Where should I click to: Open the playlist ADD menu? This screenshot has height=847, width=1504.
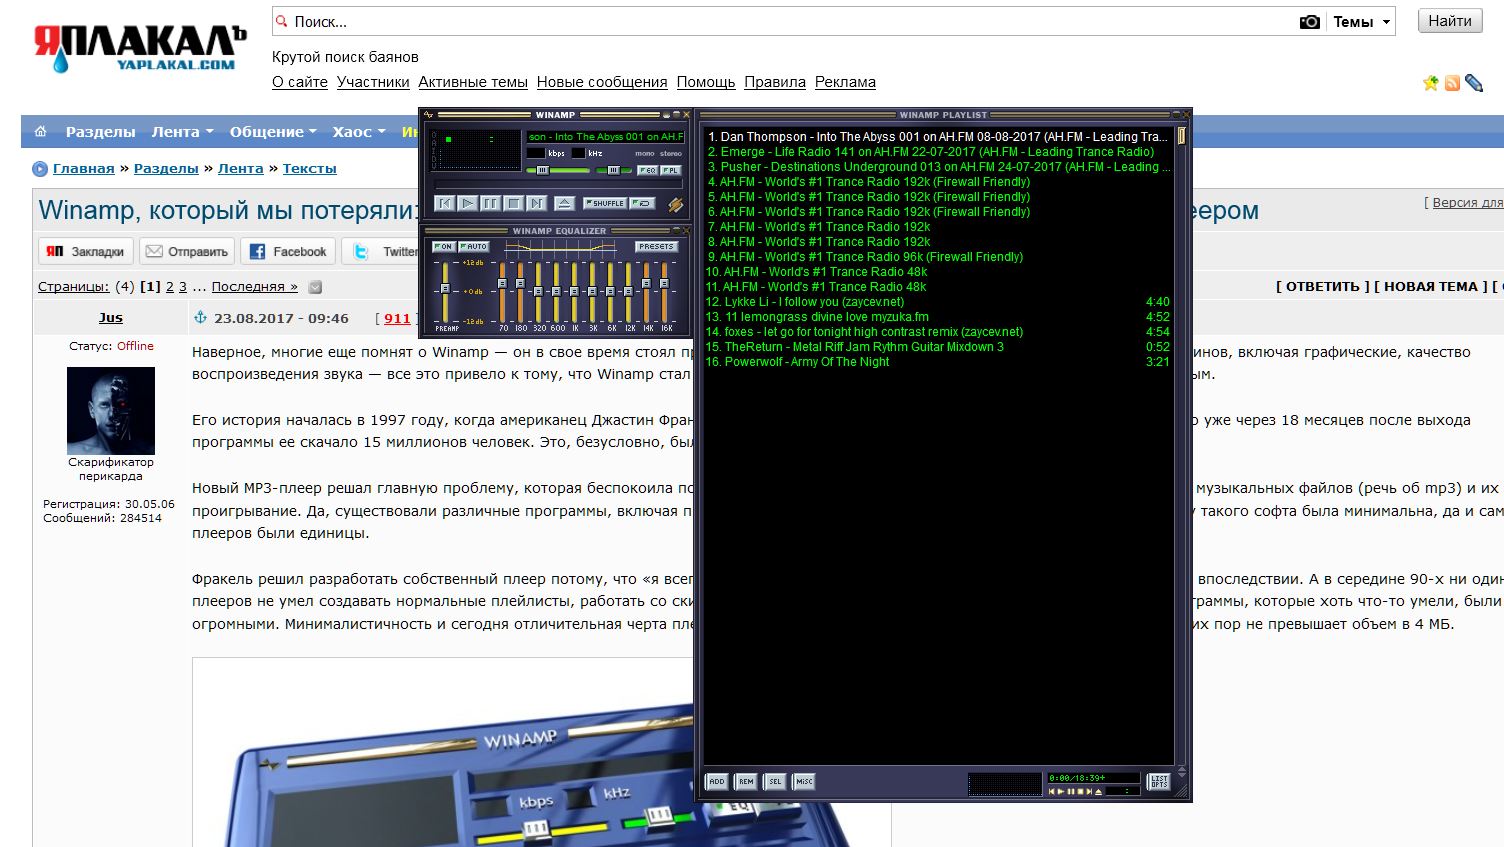(717, 782)
